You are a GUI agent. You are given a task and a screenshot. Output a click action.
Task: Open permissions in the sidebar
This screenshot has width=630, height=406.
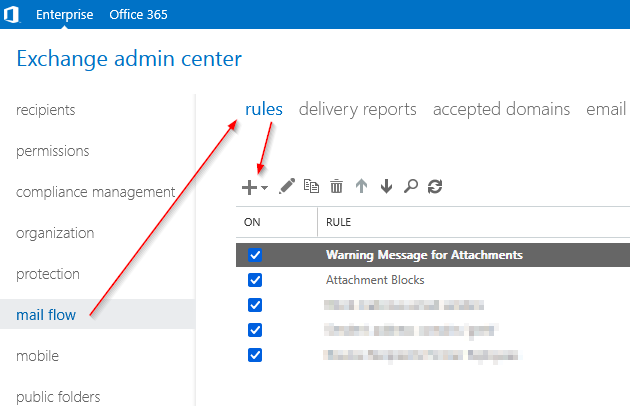(53, 151)
